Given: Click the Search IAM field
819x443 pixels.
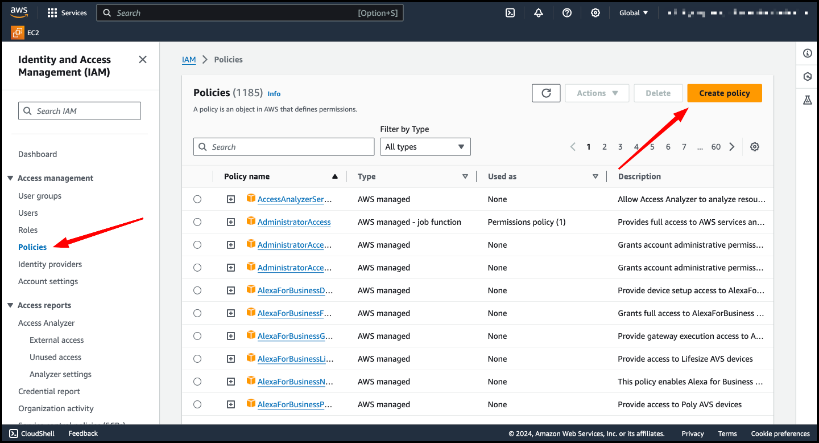Looking at the screenshot, I should (79, 111).
